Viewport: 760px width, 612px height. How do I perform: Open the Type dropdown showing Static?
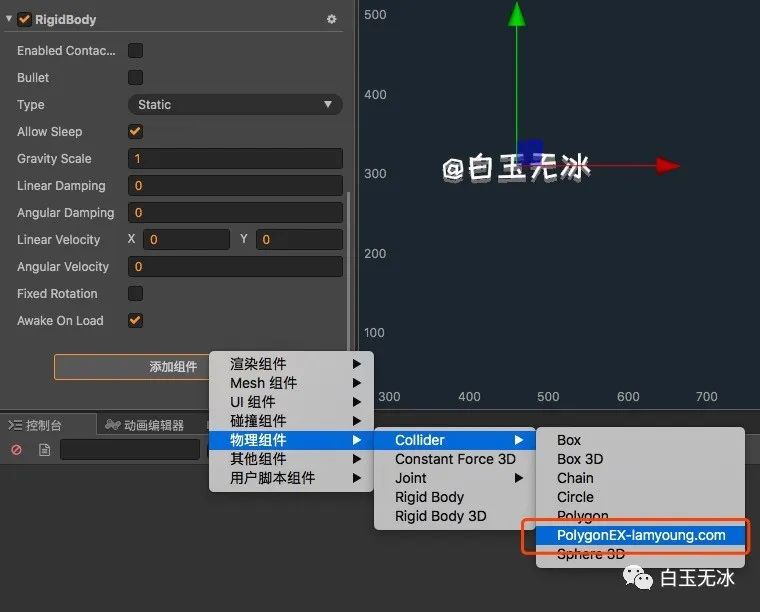(x=235, y=105)
